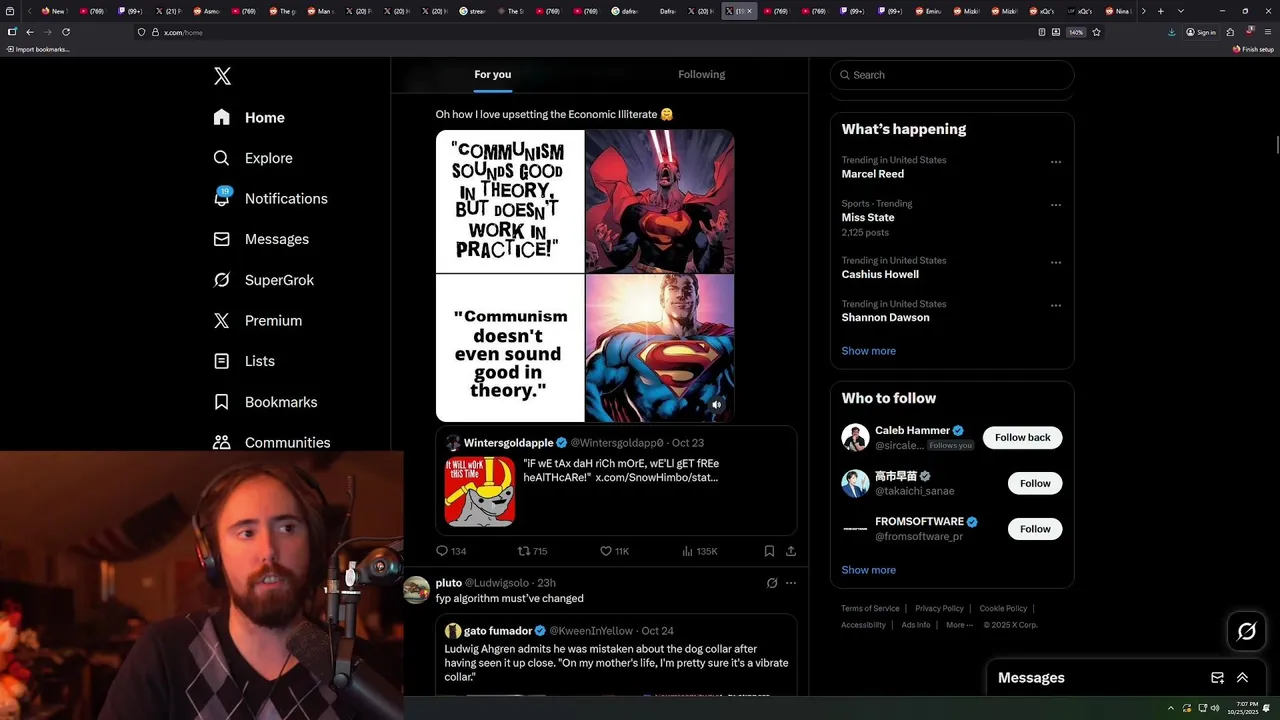The height and width of the screenshot is (720, 1280).
Task: Click the X logo in the sidebar
Action: (x=222, y=76)
